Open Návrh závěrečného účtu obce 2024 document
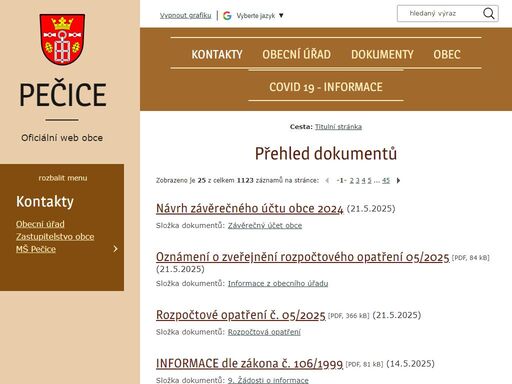 coord(249,209)
